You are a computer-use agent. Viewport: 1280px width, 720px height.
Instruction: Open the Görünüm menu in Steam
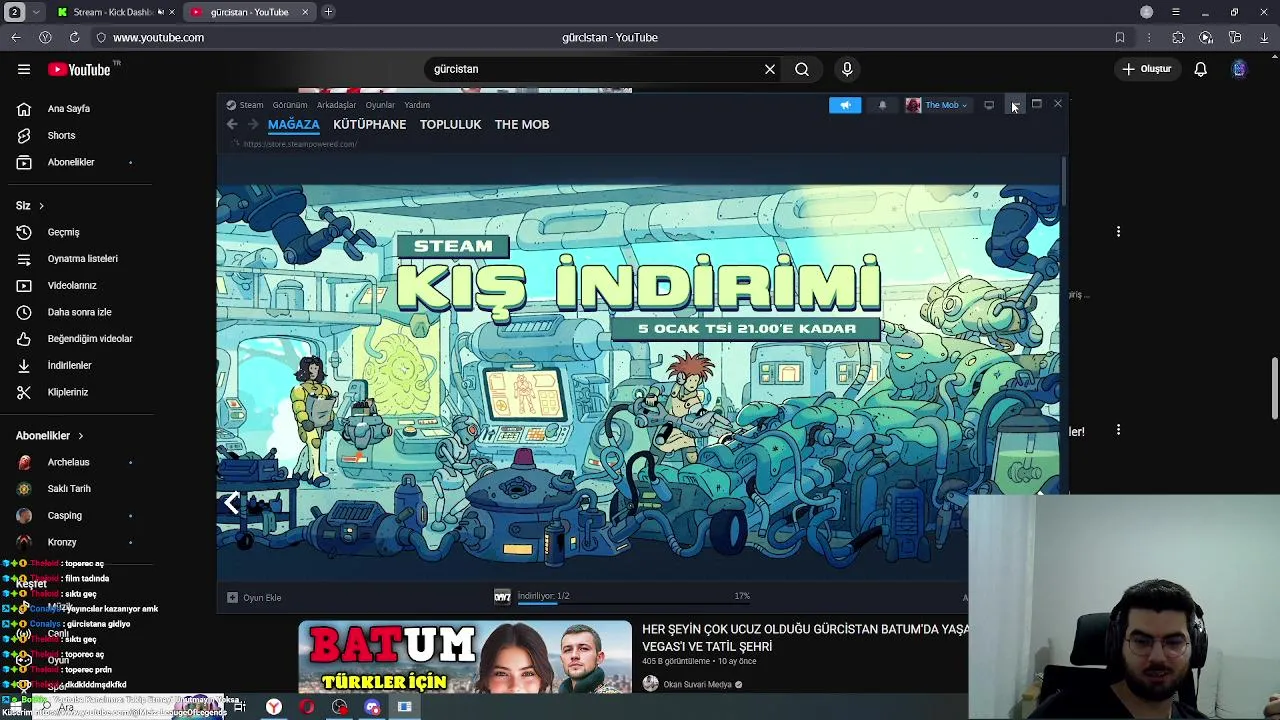[290, 105]
